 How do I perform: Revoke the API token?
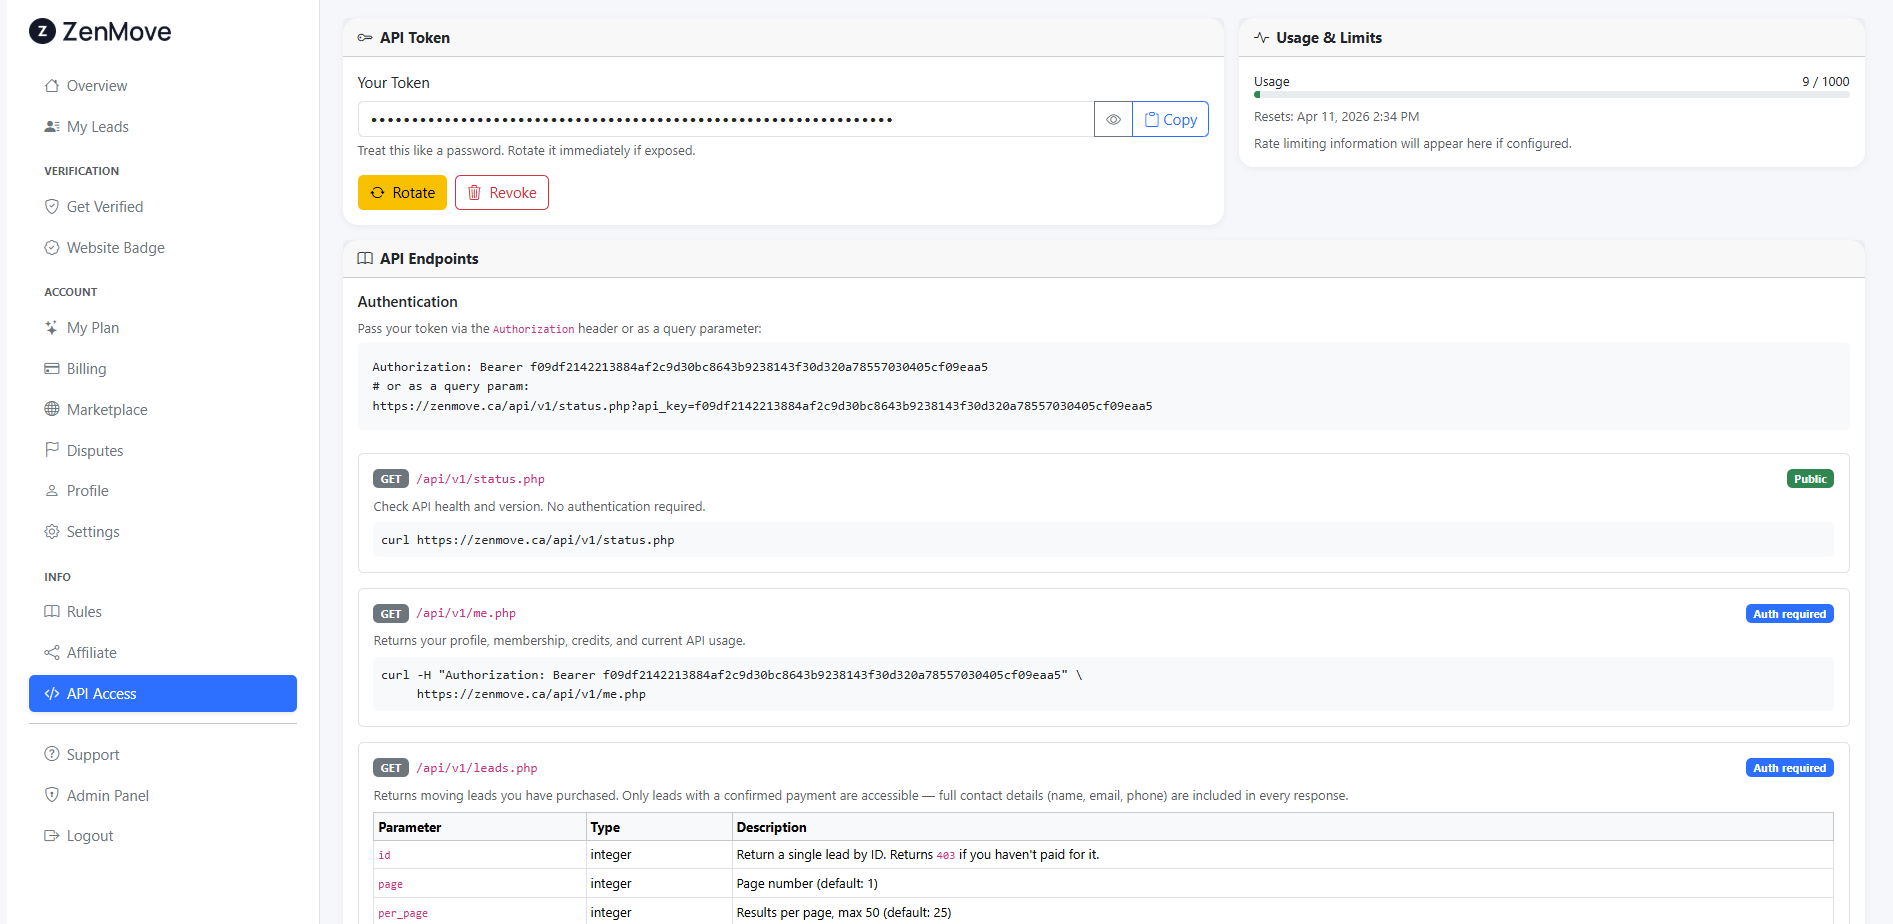point(502,193)
